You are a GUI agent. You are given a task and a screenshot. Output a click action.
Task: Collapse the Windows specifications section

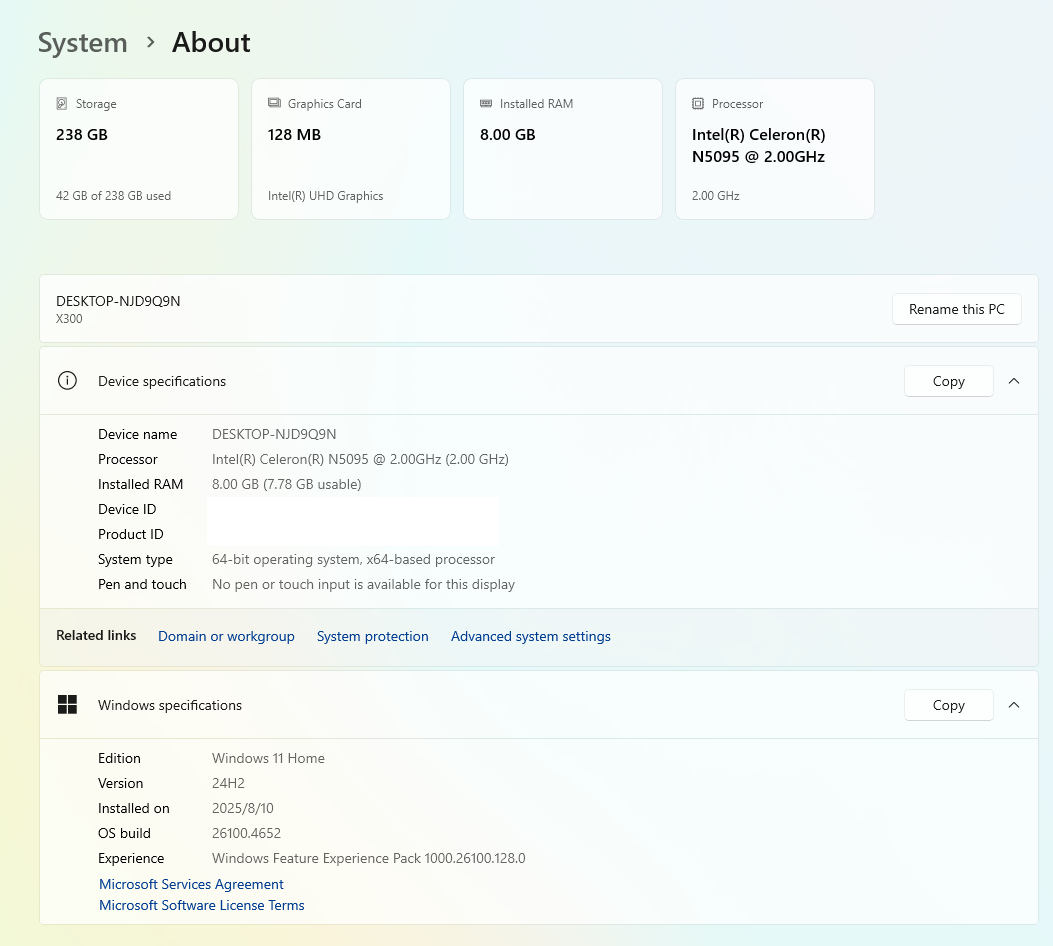point(1014,705)
